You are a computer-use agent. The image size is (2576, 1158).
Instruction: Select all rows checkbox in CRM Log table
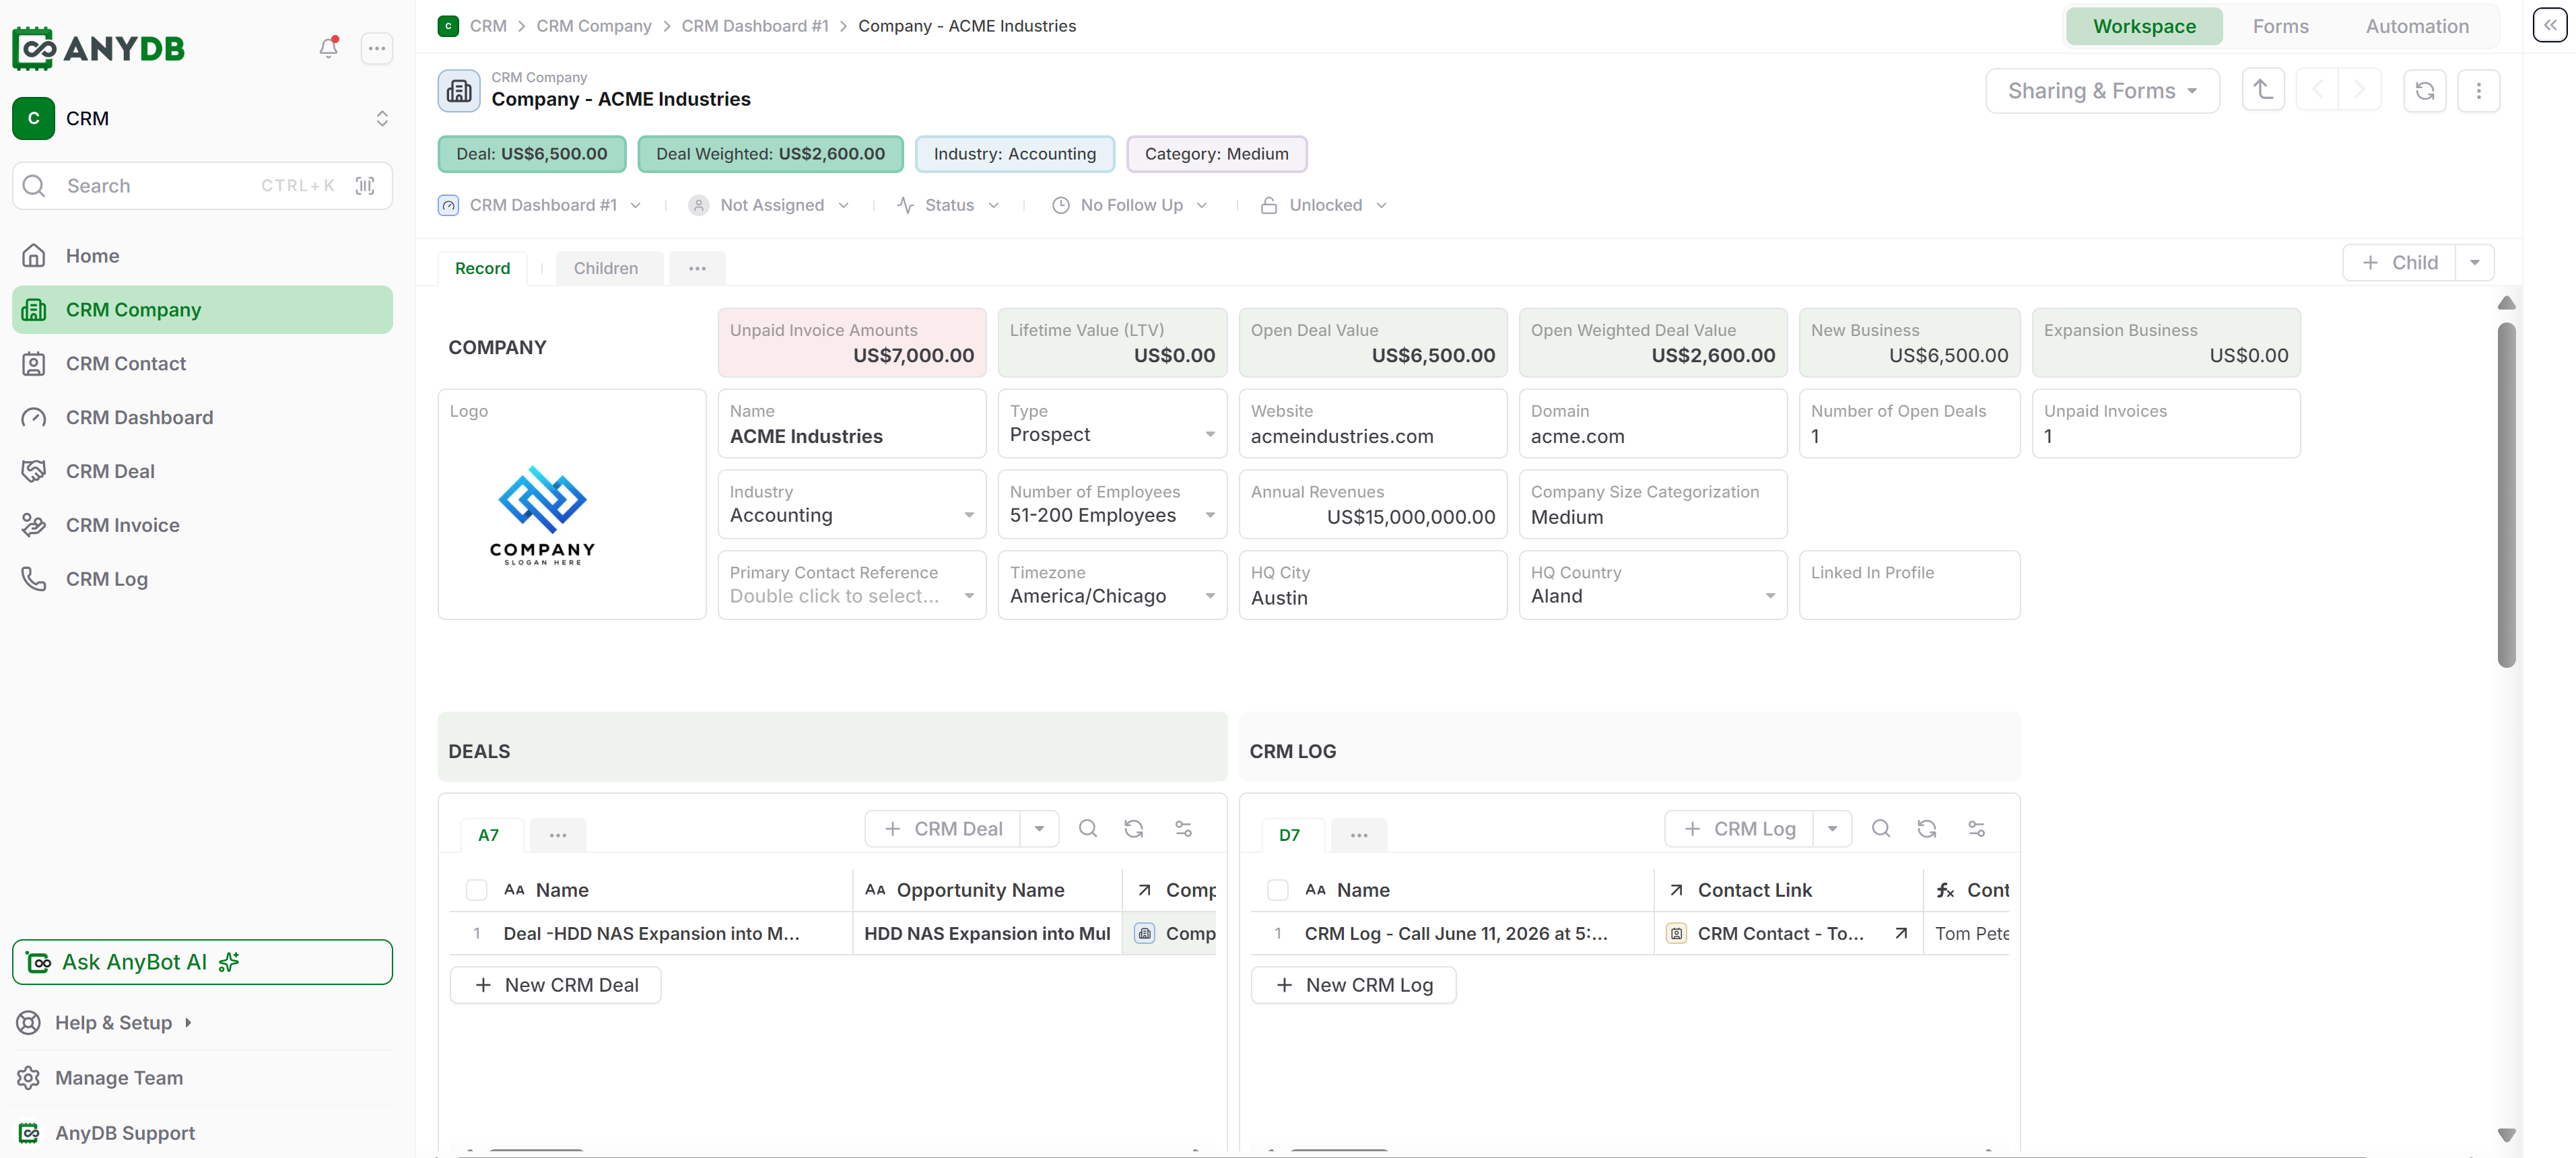coord(1277,890)
